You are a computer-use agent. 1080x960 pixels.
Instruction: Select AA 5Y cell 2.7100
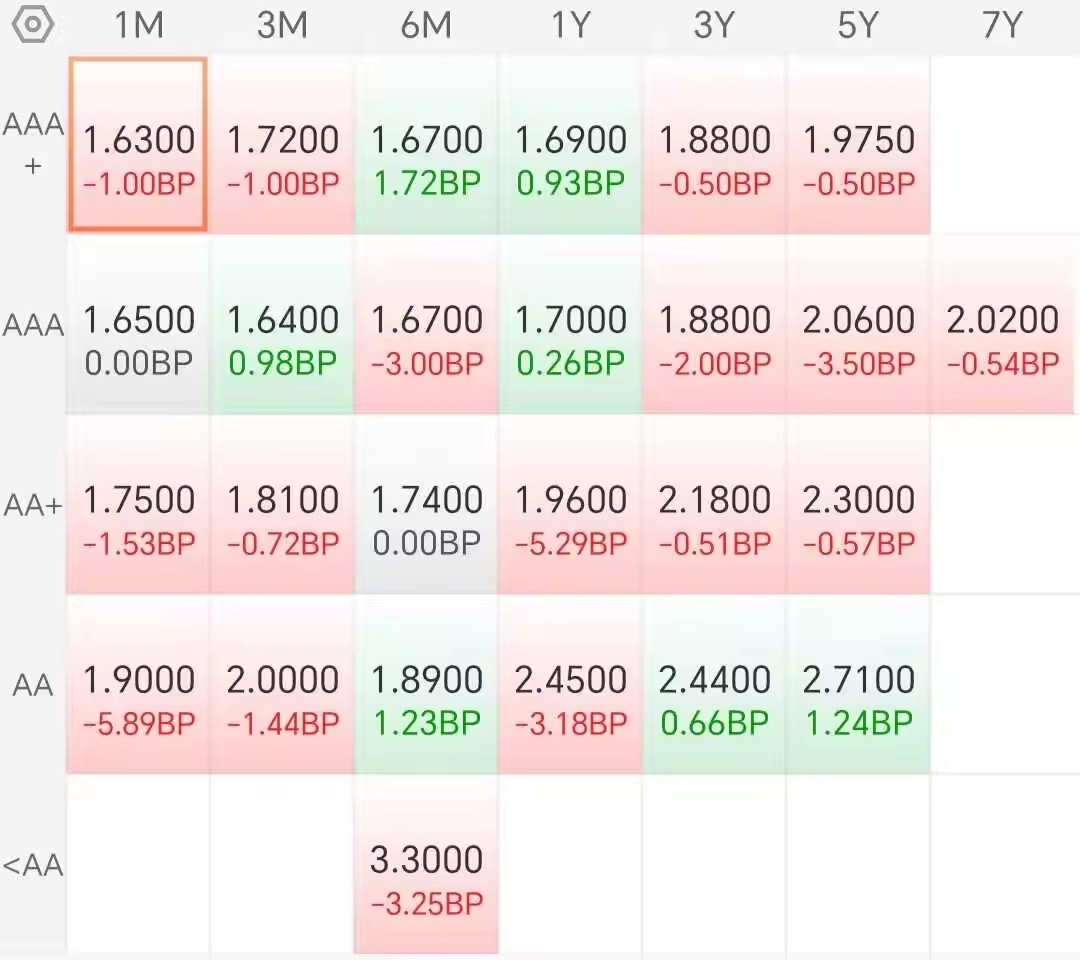(x=858, y=685)
